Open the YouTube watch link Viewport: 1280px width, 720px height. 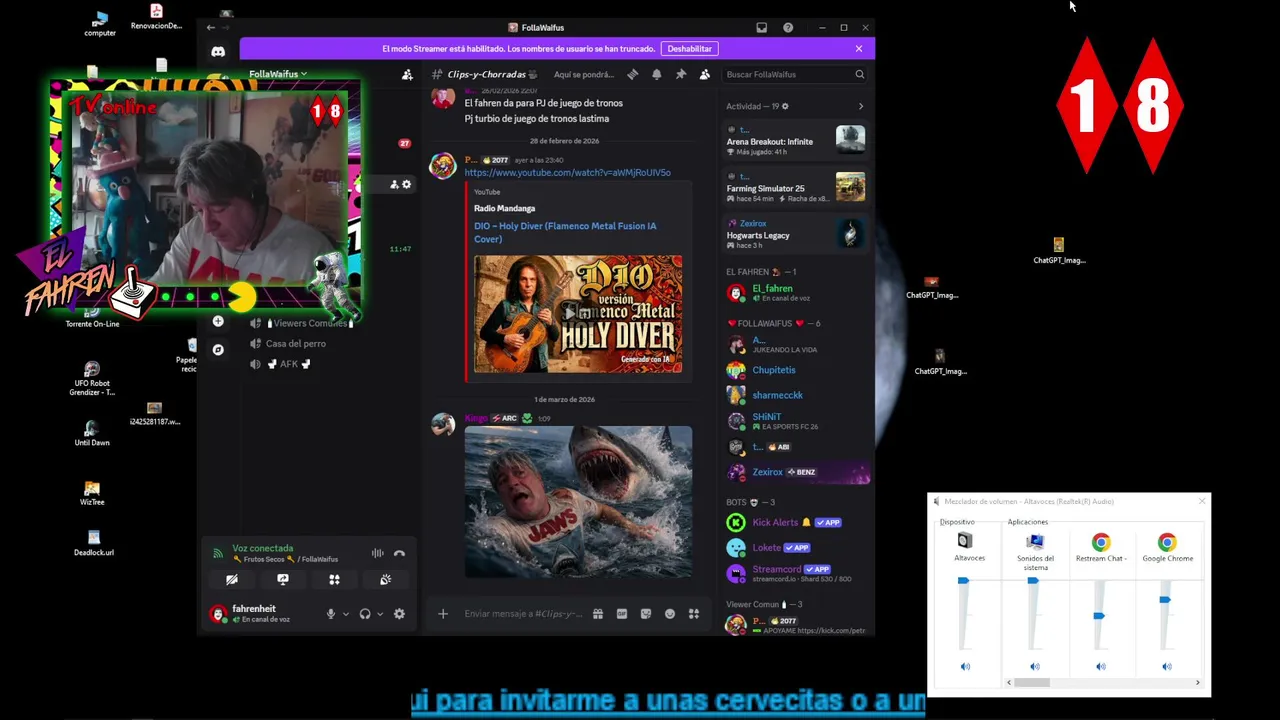(567, 172)
